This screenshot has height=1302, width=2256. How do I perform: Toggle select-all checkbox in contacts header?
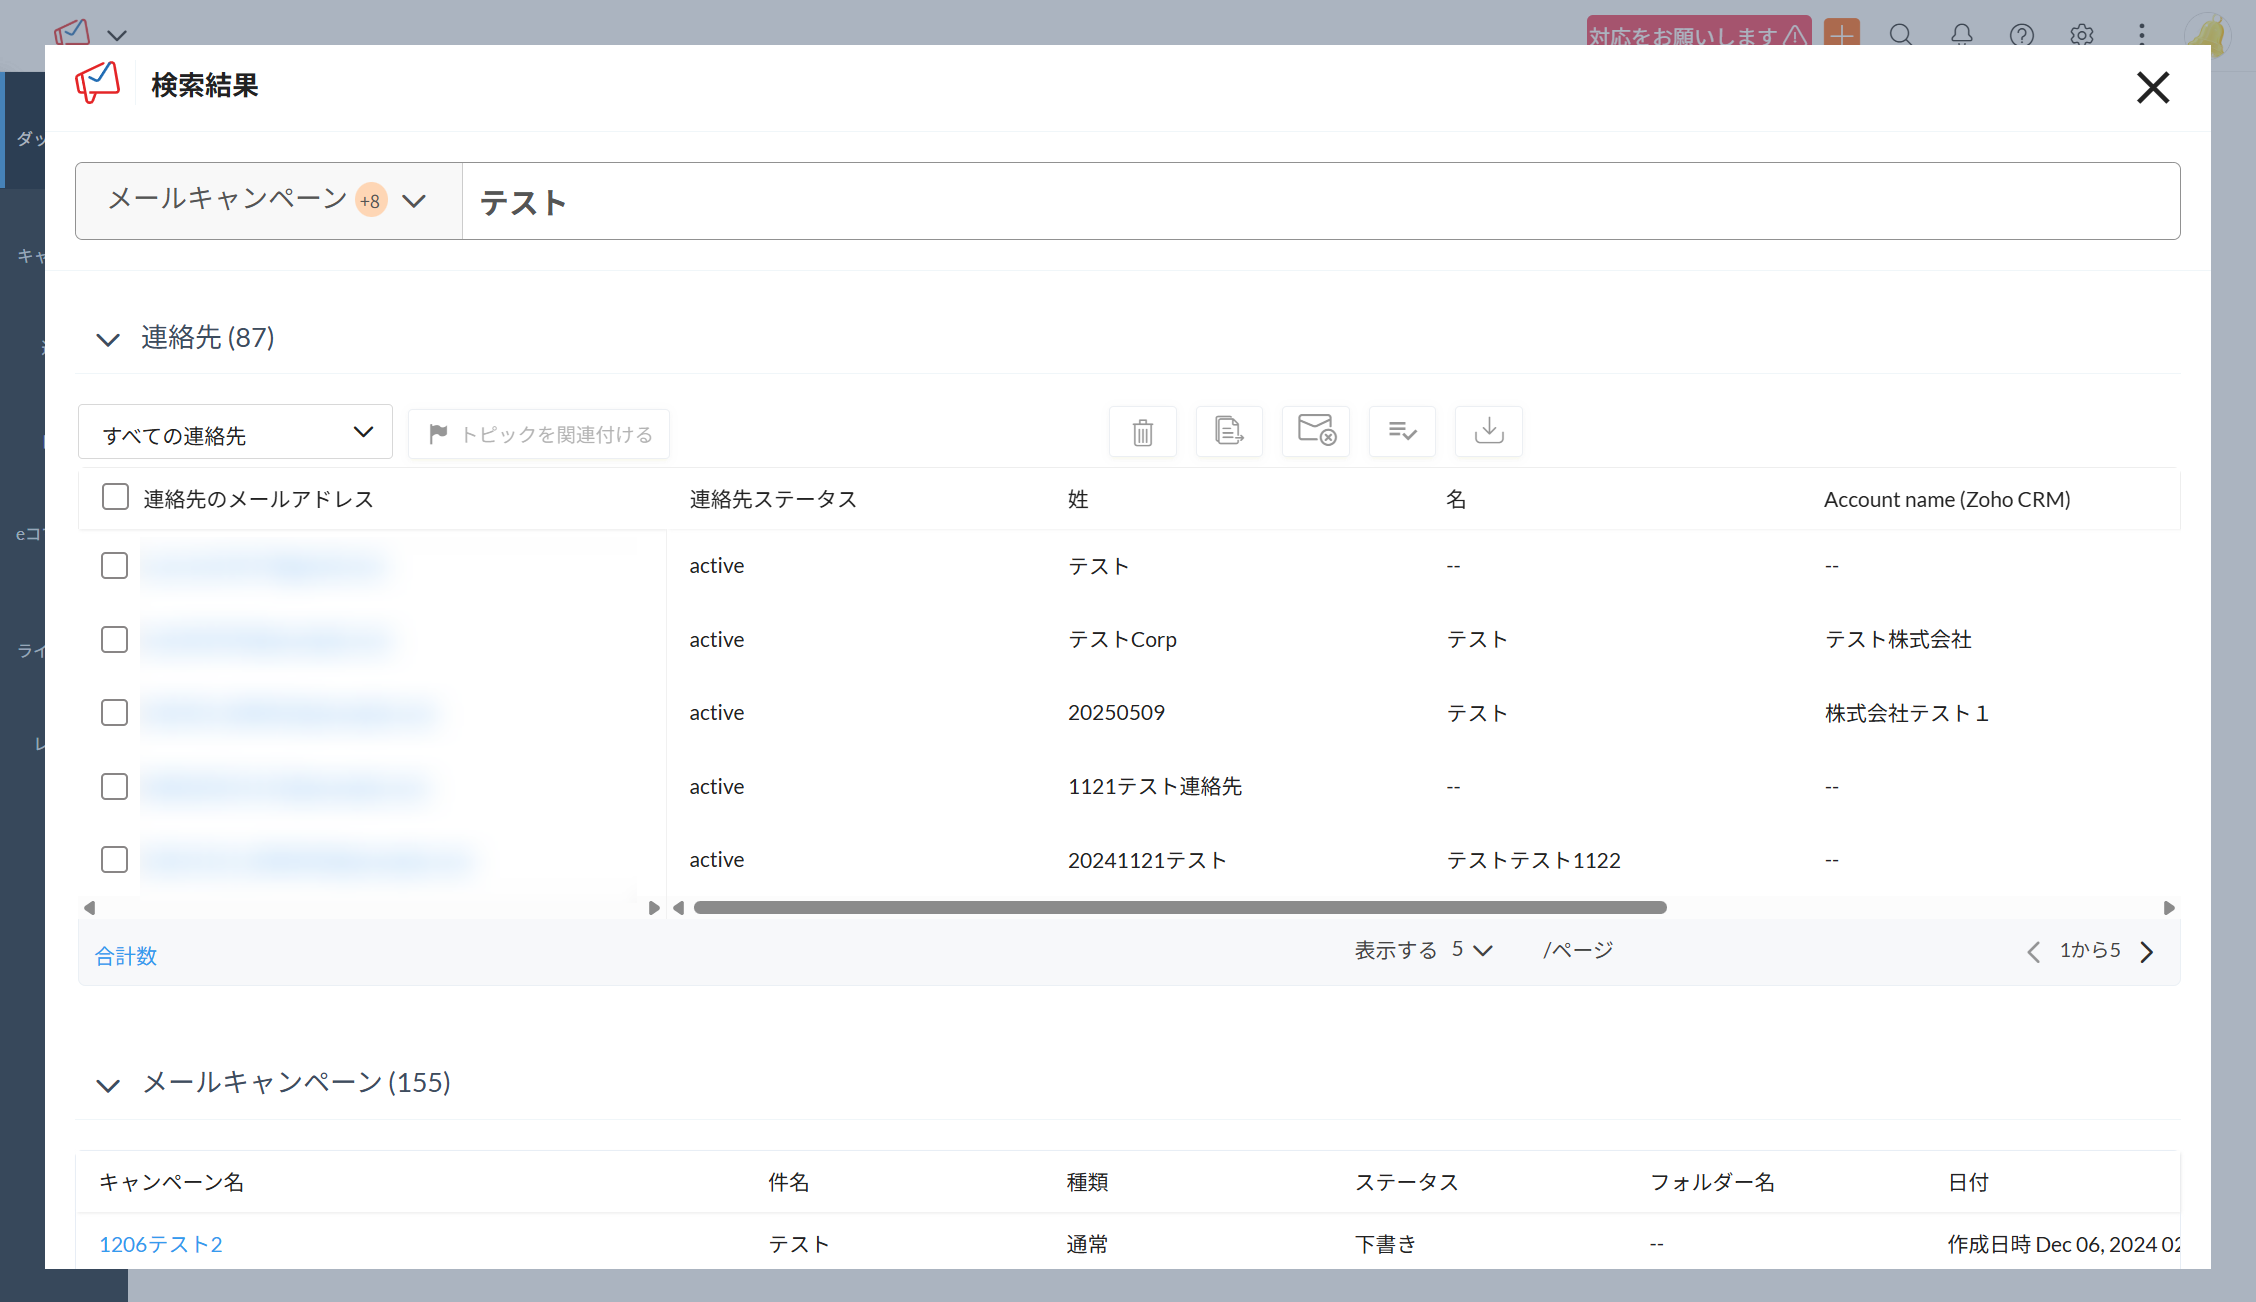(x=115, y=497)
